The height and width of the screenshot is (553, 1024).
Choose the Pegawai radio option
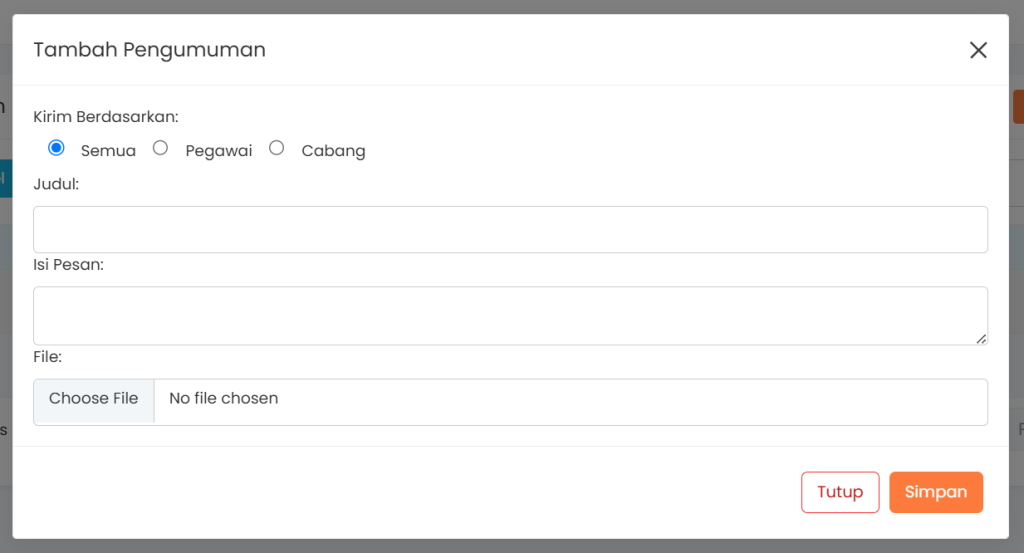pyautogui.click(x=160, y=148)
